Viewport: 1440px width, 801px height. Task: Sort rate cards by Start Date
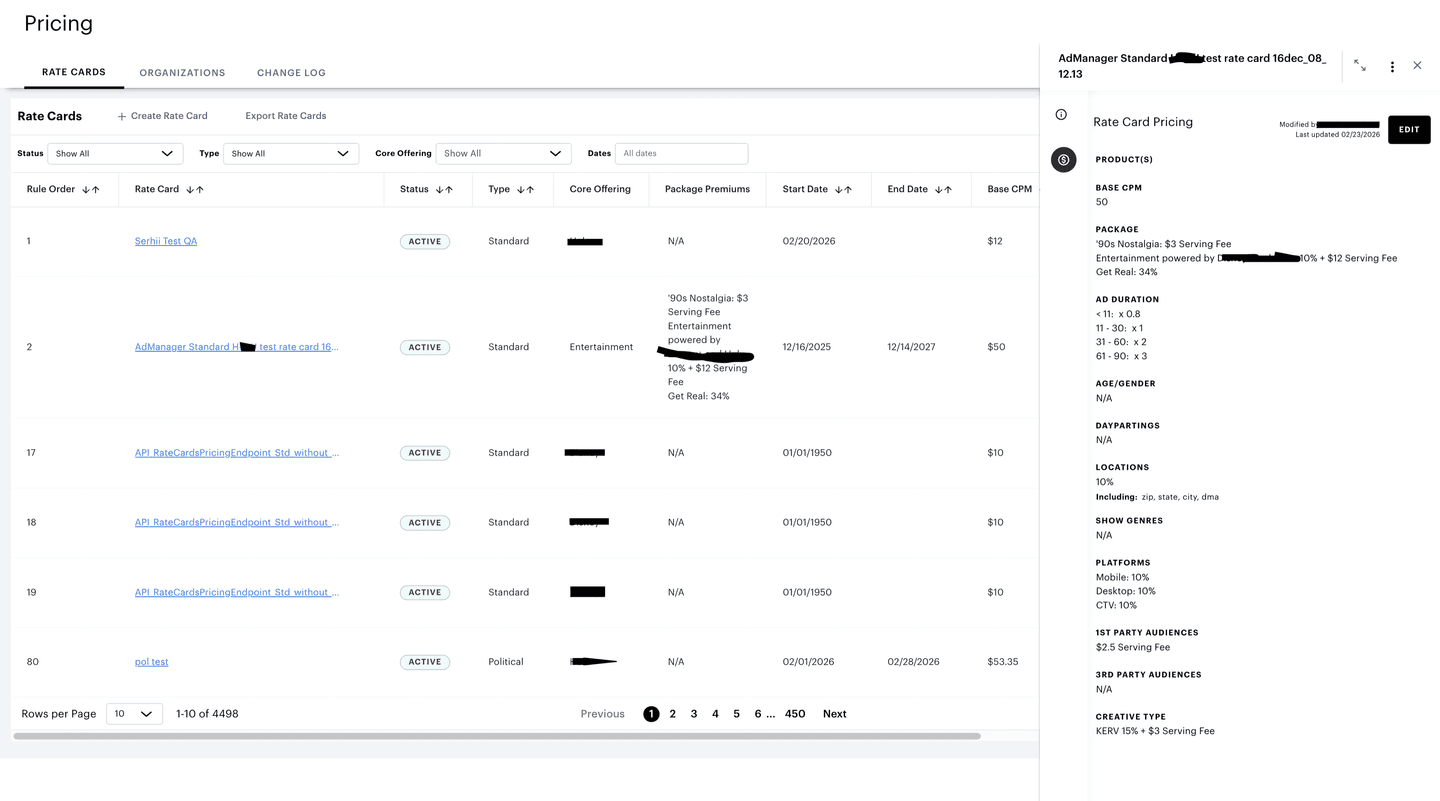pyautogui.click(x=846, y=188)
